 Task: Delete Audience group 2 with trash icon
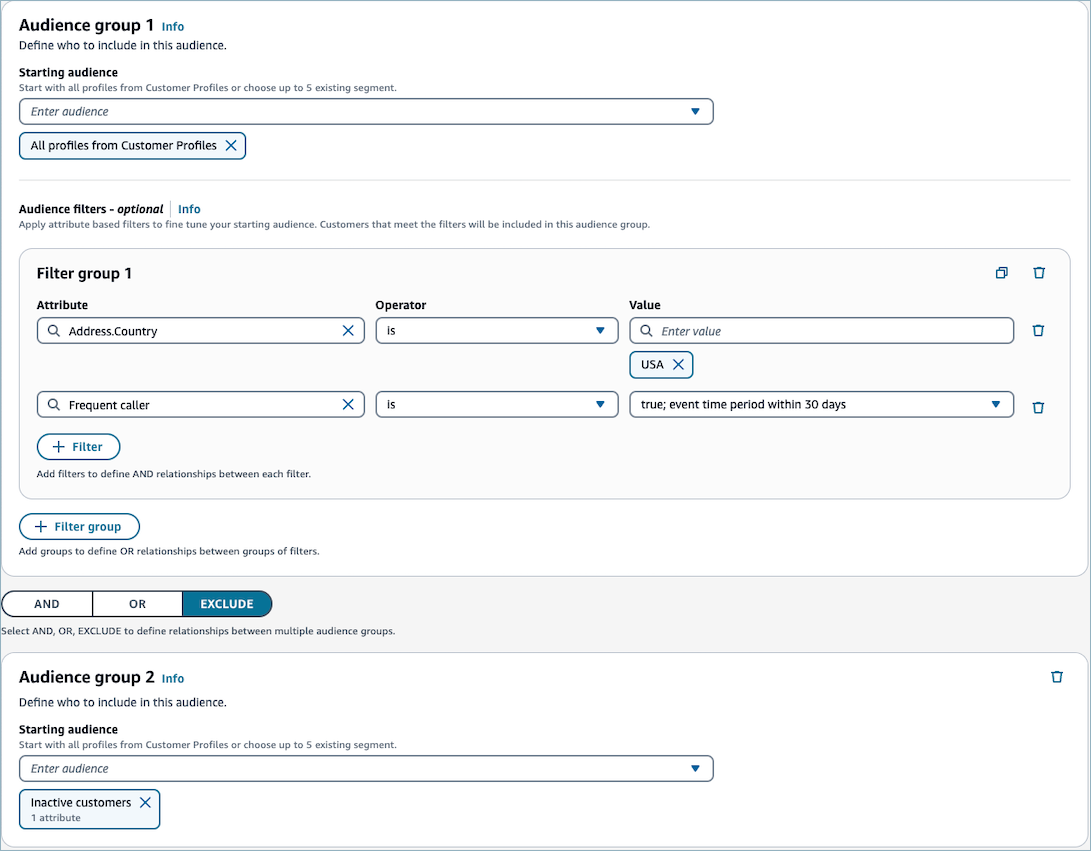tap(1057, 677)
